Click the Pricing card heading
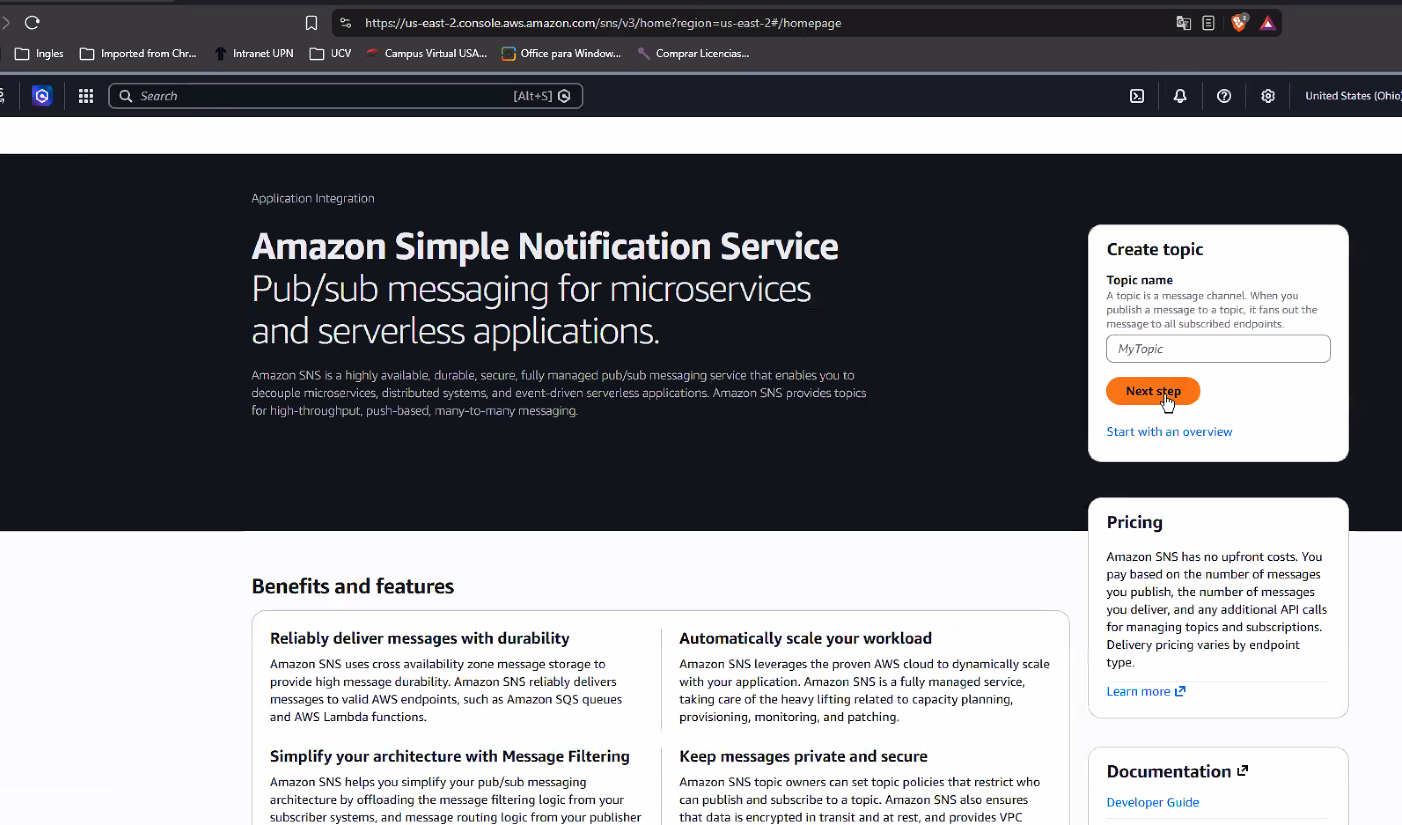Viewport: 1402px width, 825px height. 1134,522
